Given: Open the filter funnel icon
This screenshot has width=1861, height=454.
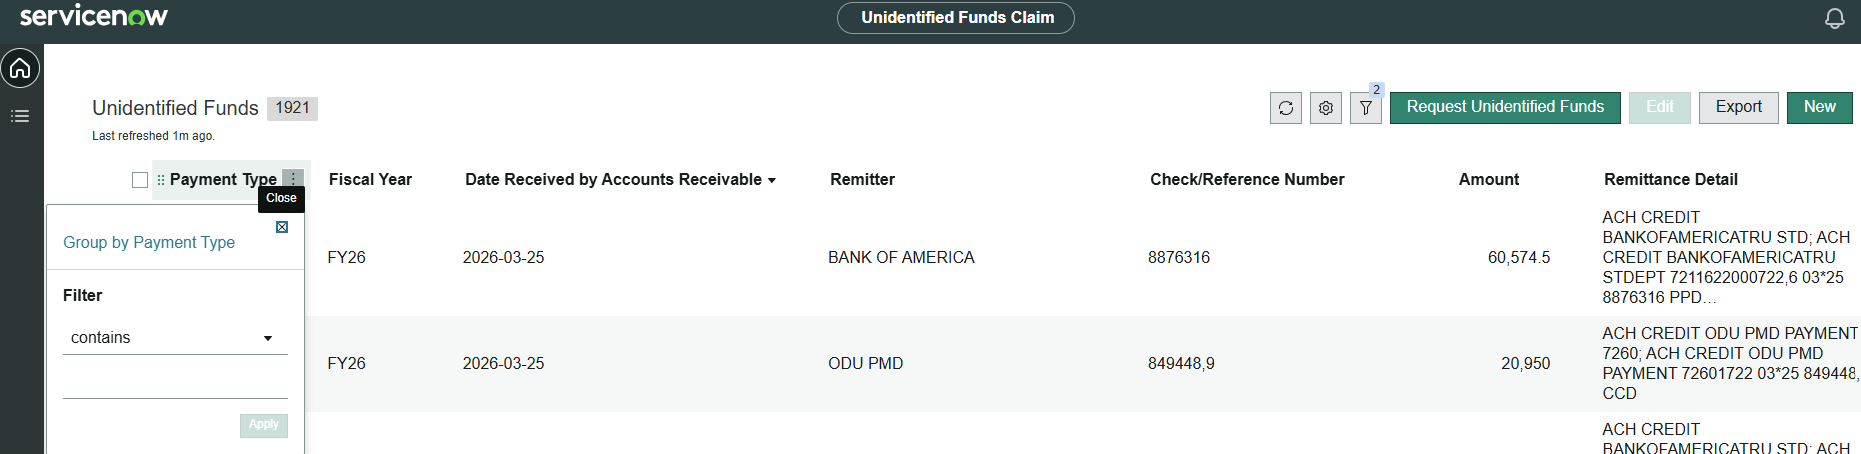Looking at the screenshot, I should [x=1365, y=108].
